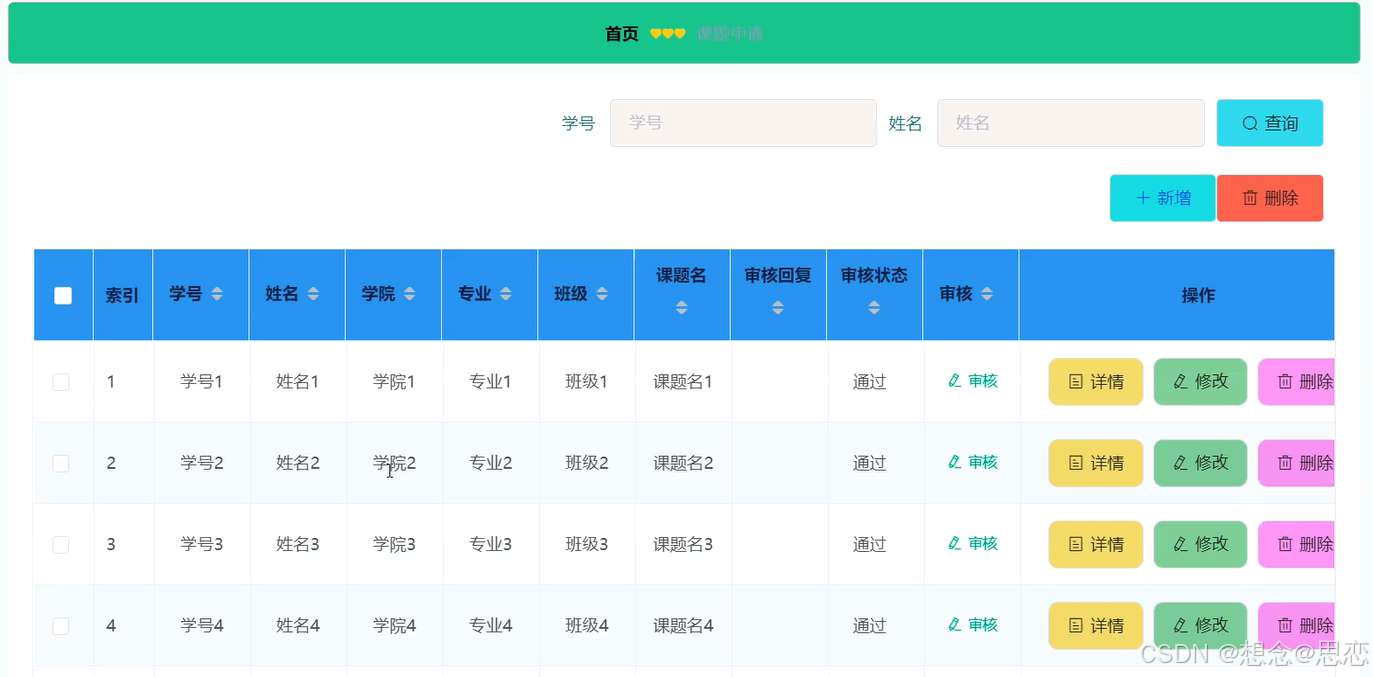
Task: Check the checkbox for row 3
Action: pos(61,544)
